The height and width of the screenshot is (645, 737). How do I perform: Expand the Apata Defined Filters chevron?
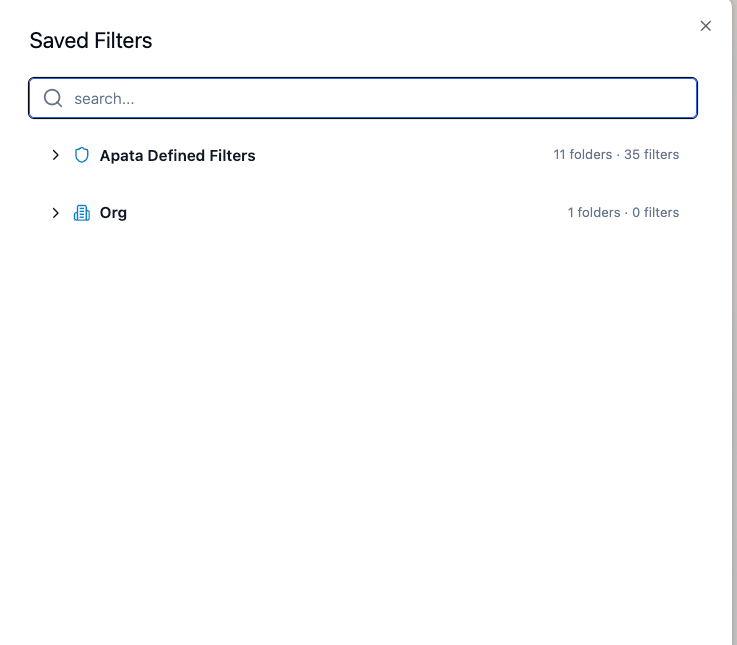coord(56,155)
